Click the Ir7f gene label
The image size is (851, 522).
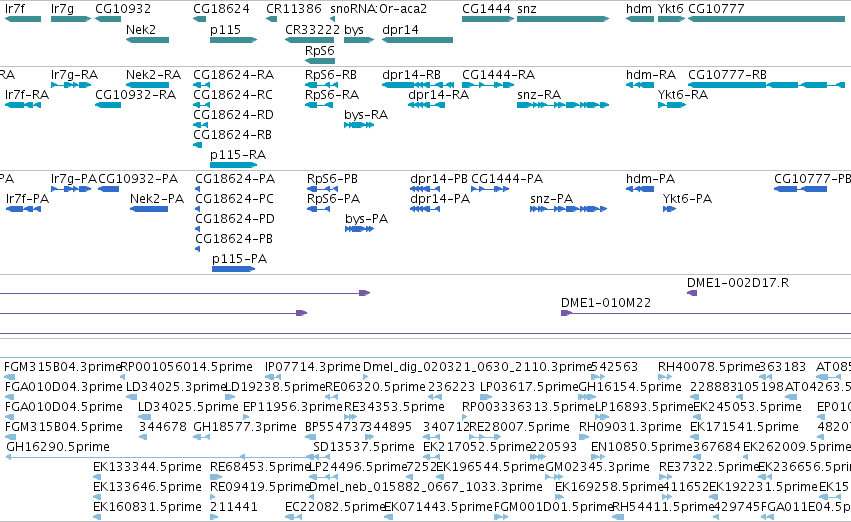[x=15, y=9]
